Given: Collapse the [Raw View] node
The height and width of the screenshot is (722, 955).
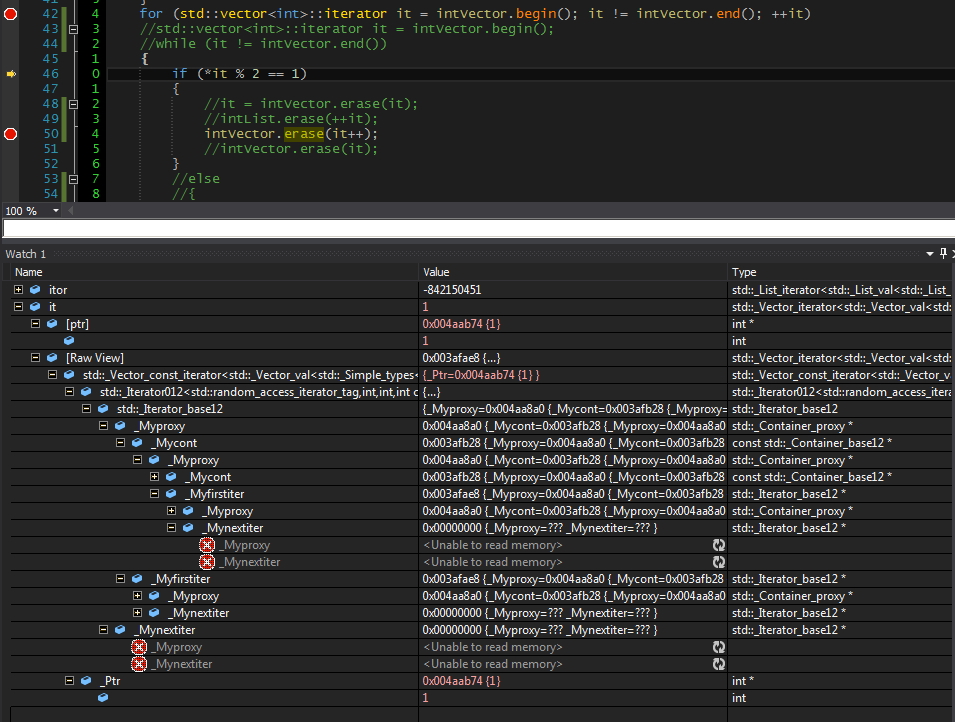Looking at the screenshot, I should coord(35,358).
